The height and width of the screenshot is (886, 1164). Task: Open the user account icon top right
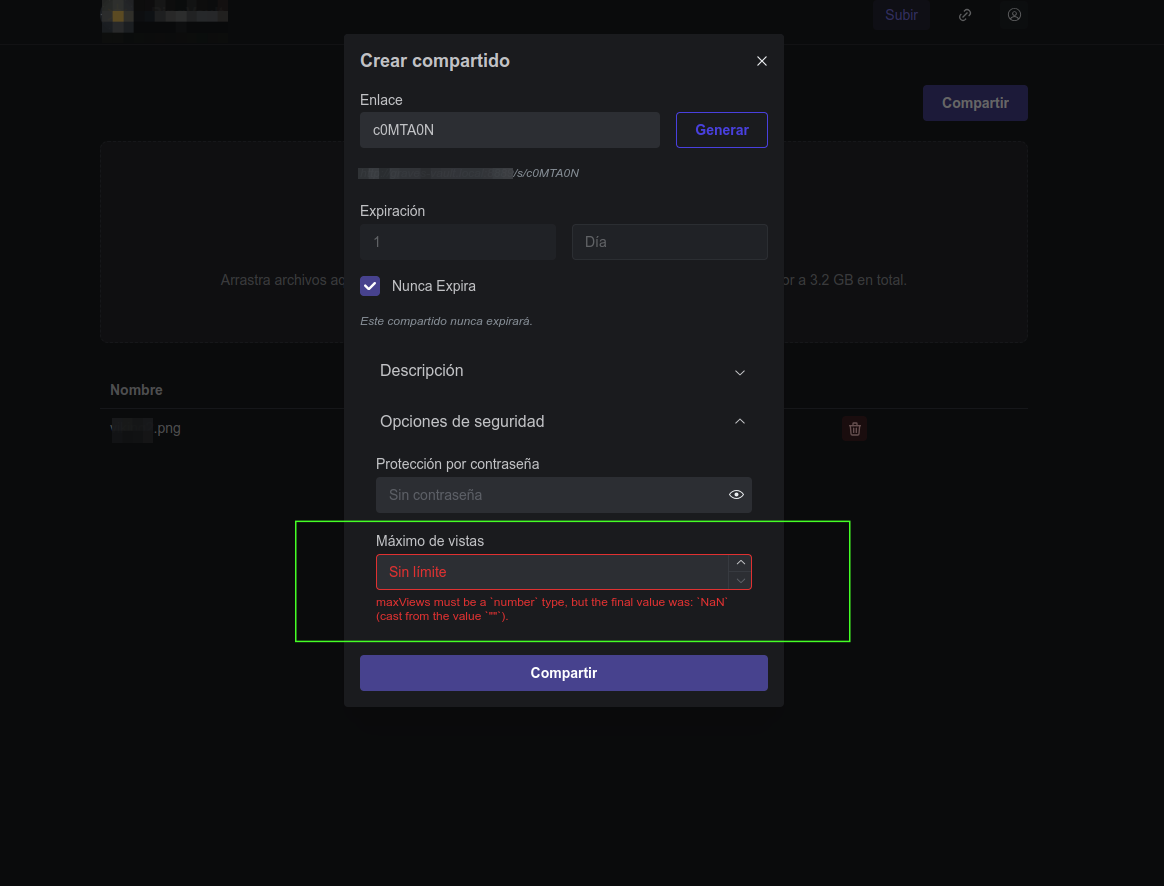(x=1014, y=15)
